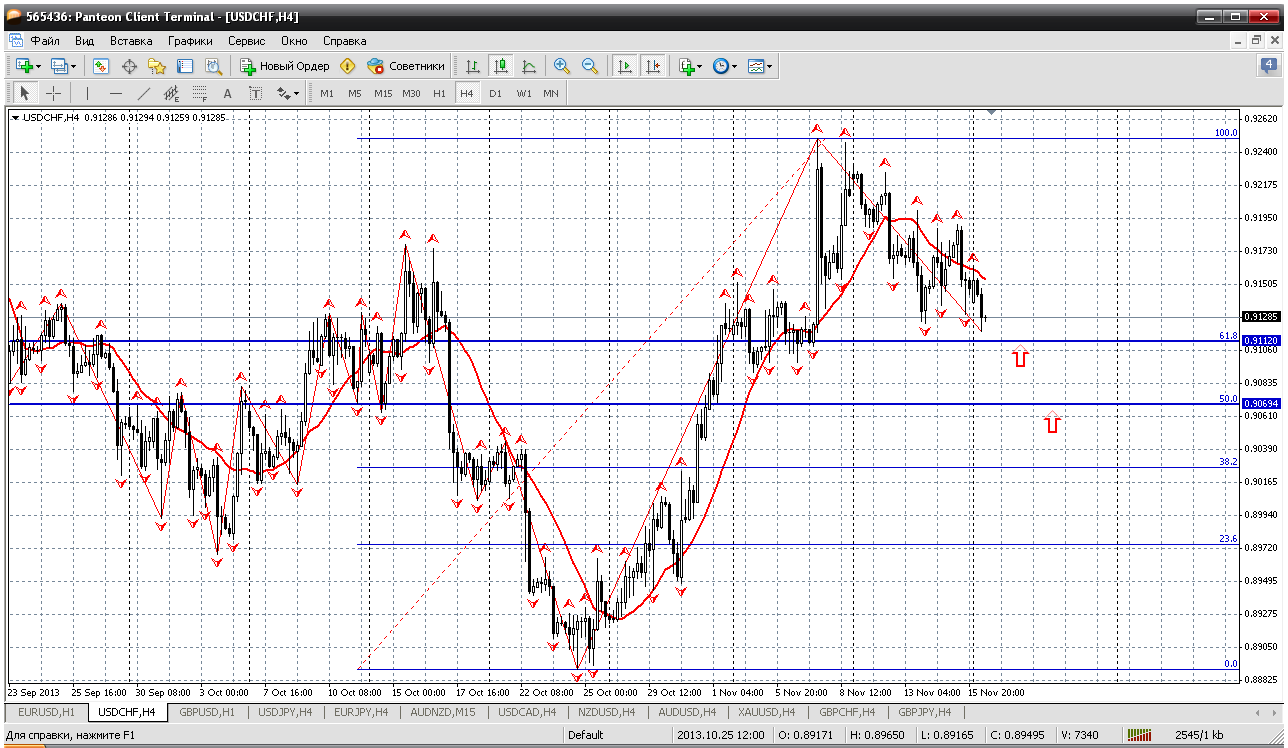
Task: Select the crosshair cursor tool
Action: point(53,93)
